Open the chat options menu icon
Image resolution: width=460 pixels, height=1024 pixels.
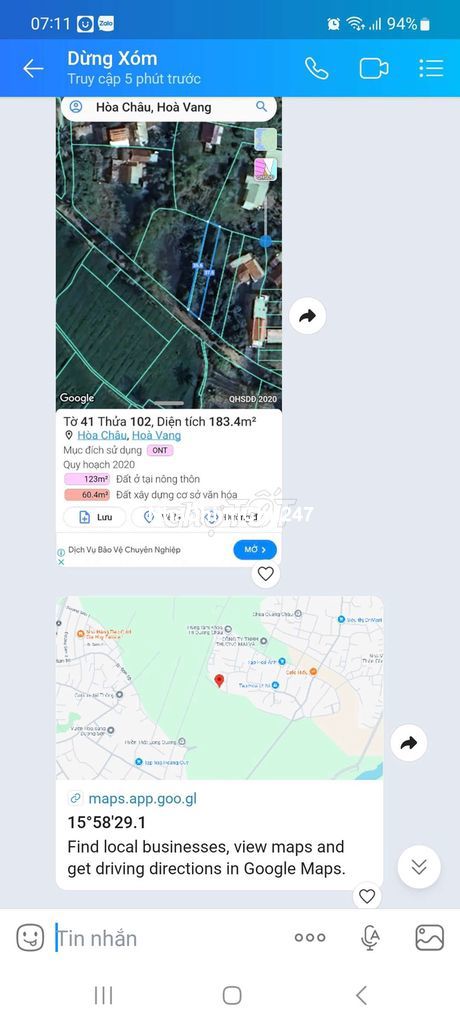point(431,68)
